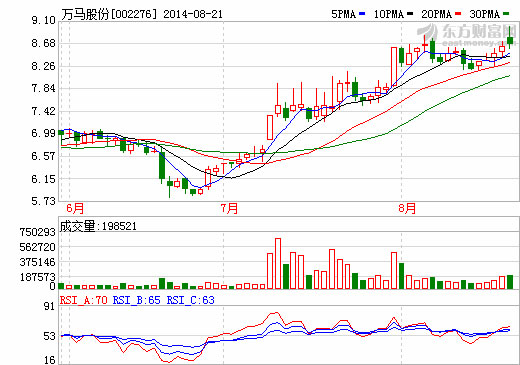The image size is (520, 365).
Task: Click the 7月 month label on time axis
Action: tap(229, 209)
